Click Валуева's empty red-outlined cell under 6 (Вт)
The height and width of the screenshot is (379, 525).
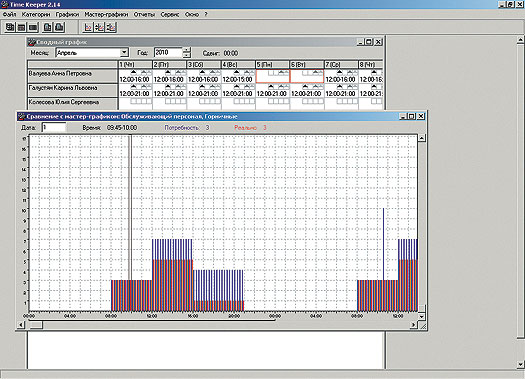307,76
